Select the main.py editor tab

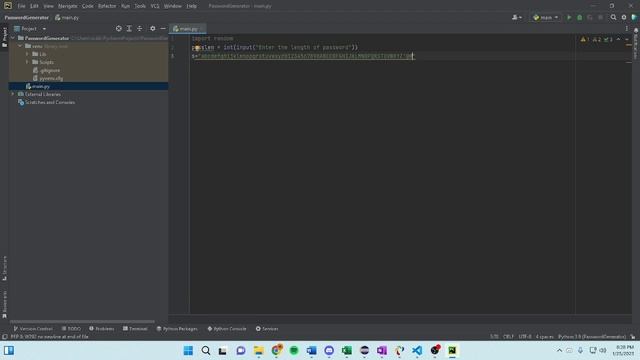pos(187,29)
